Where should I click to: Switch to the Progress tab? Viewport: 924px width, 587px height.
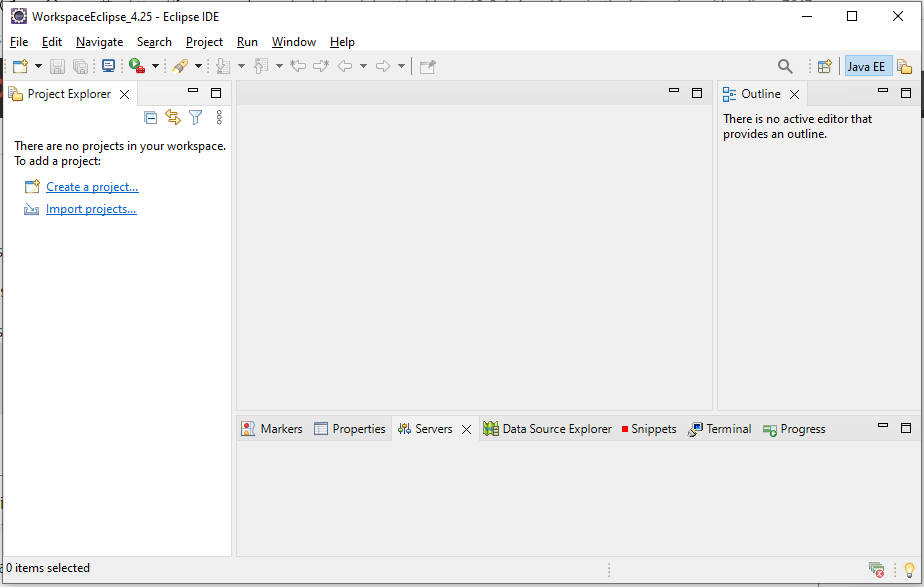[x=794, y=429]
